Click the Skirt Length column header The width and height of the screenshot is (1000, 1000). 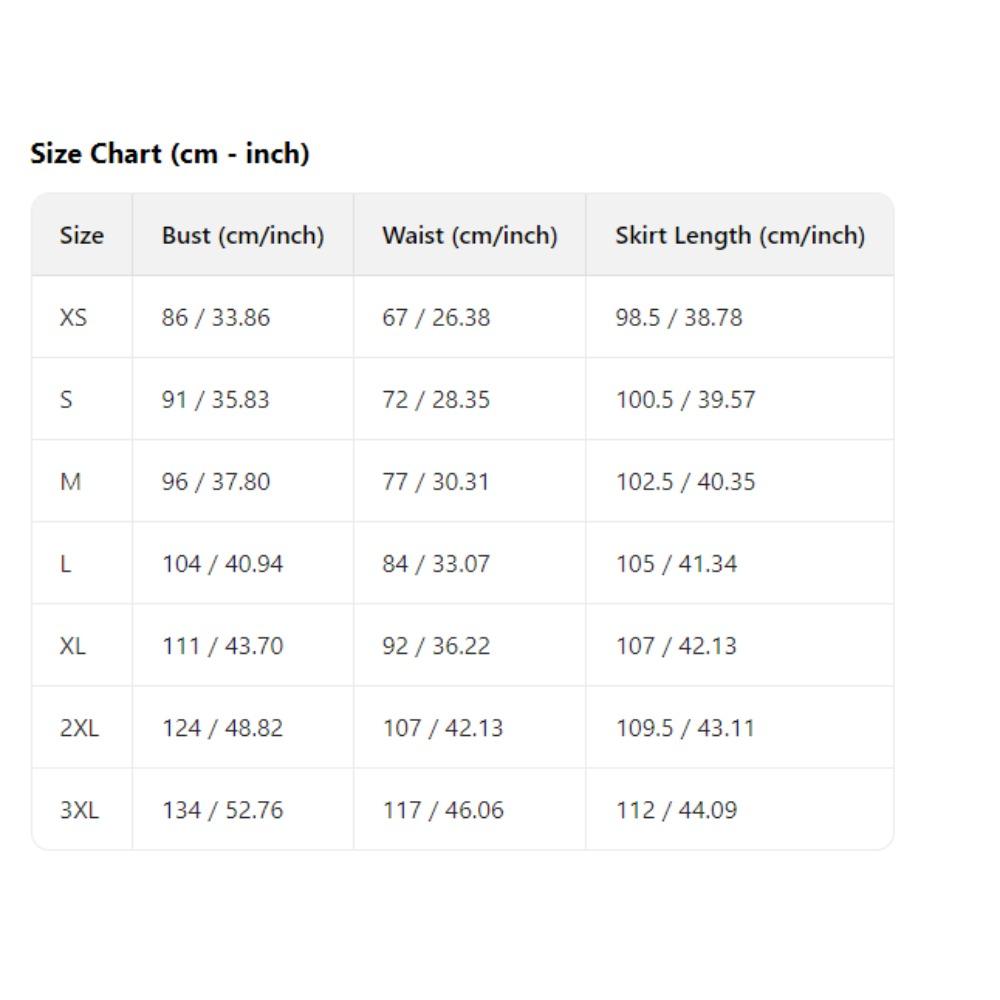pos(740,236)
